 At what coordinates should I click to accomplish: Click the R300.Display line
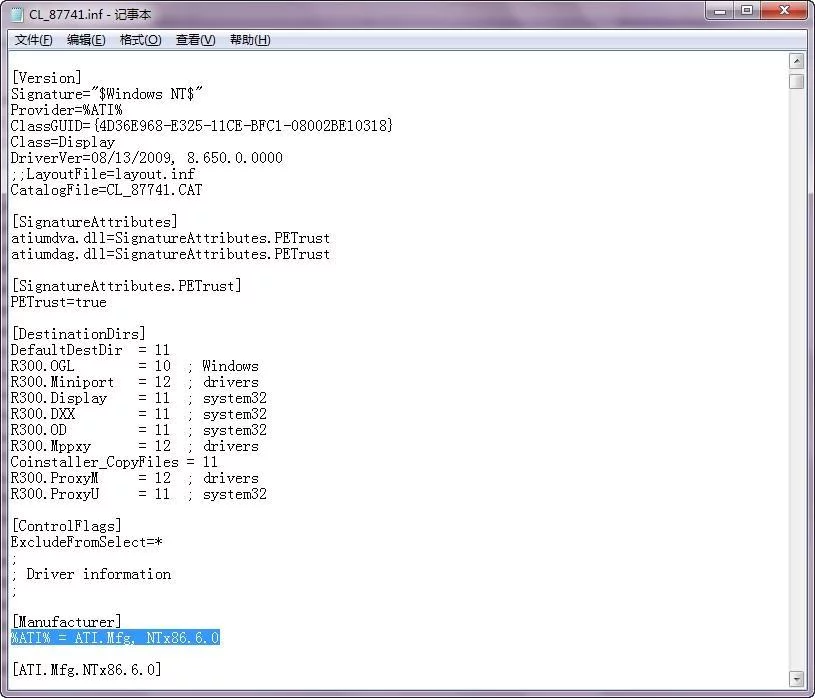[x=139, y=398]
